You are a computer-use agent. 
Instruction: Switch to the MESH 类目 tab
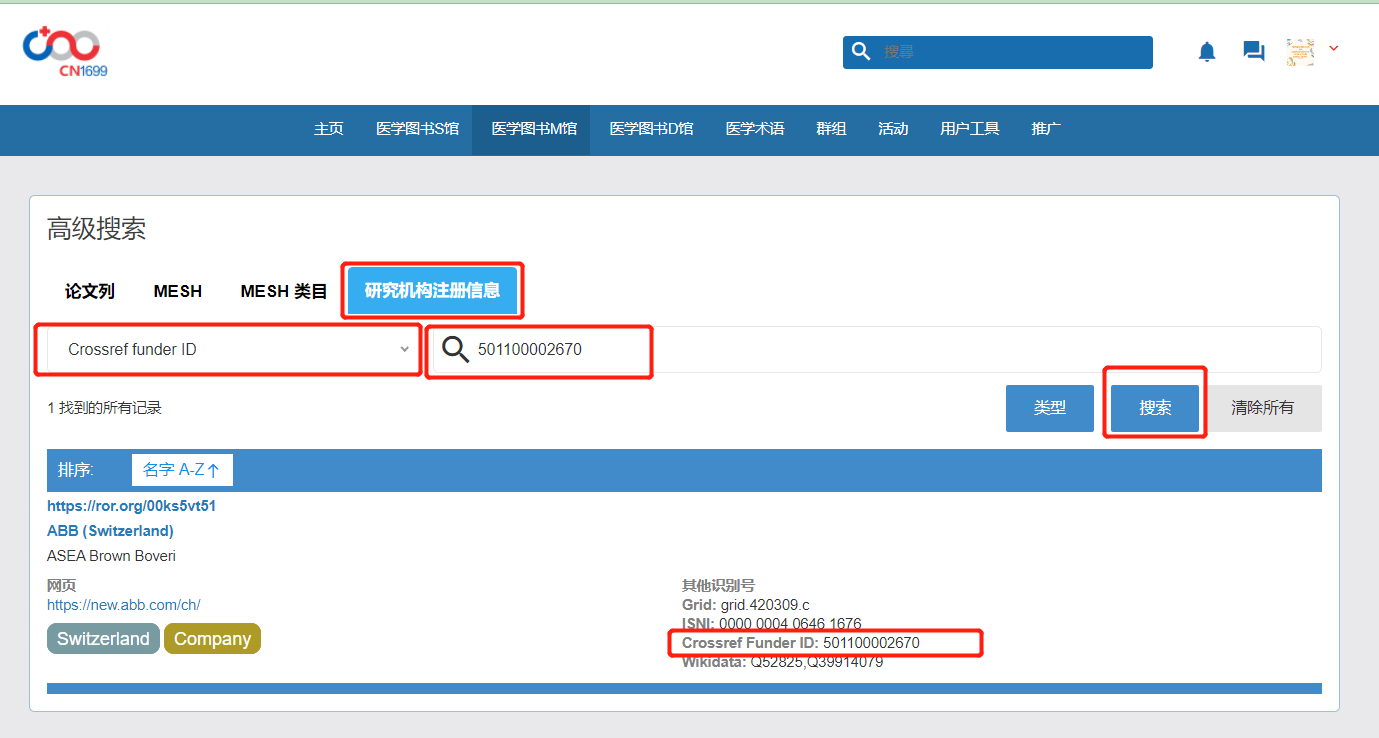284,291
